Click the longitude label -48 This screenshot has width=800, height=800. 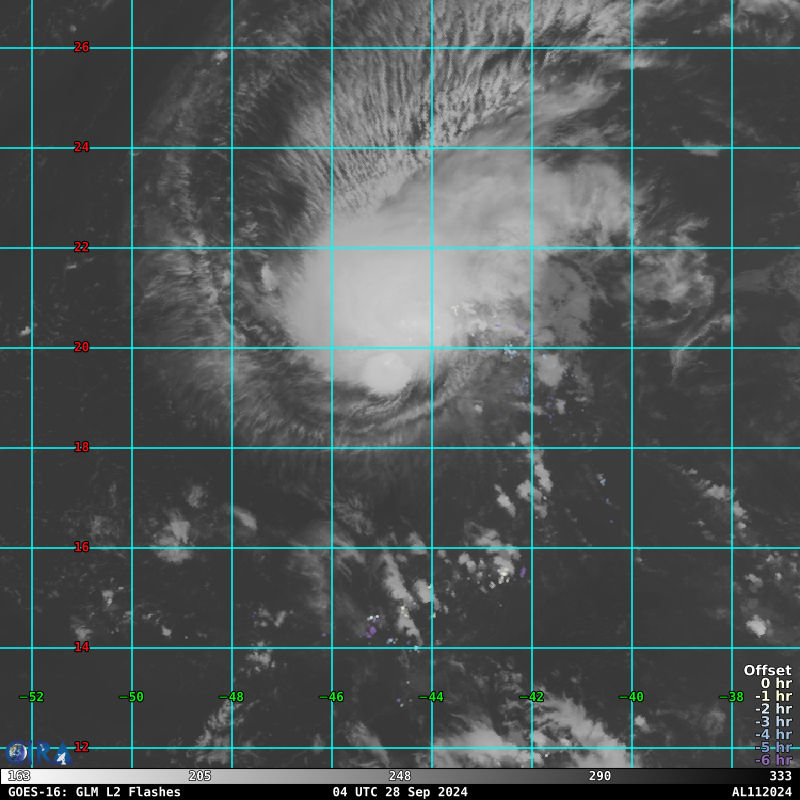[x=232, y=697]
